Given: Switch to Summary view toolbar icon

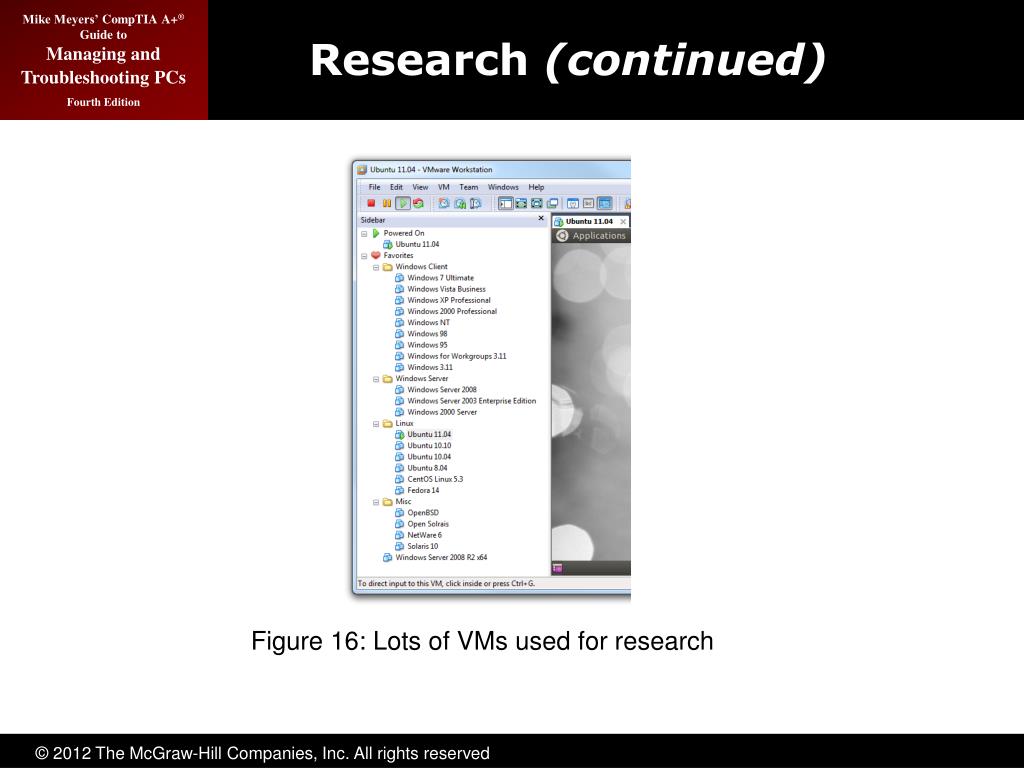Looking at the screenshot, I should coord(573,204).
